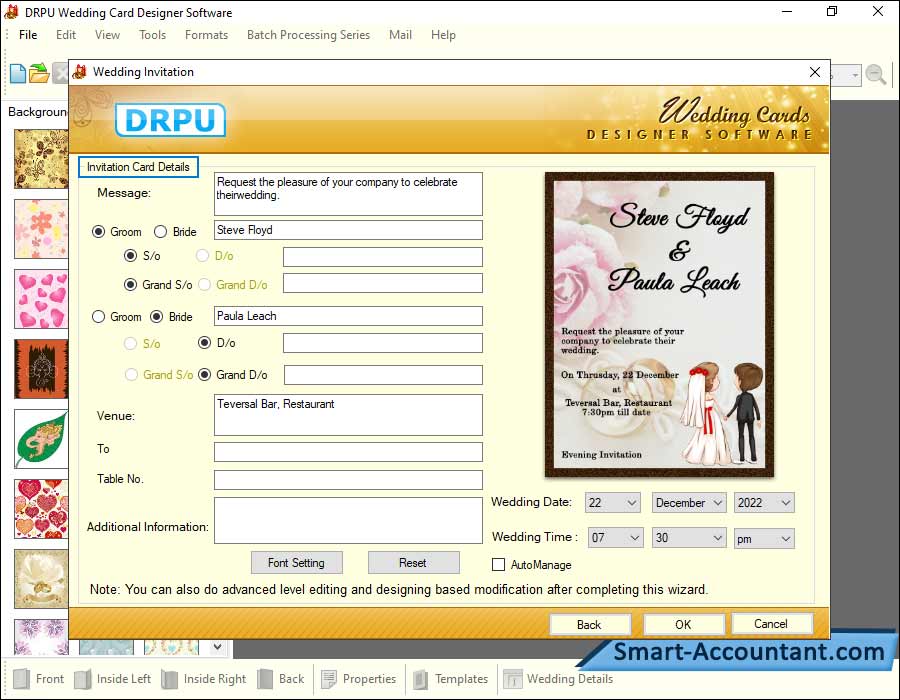Open the wedding hour dropdown showing 07
The height and width of the screenshot is (700, 900).
[615, 538]
